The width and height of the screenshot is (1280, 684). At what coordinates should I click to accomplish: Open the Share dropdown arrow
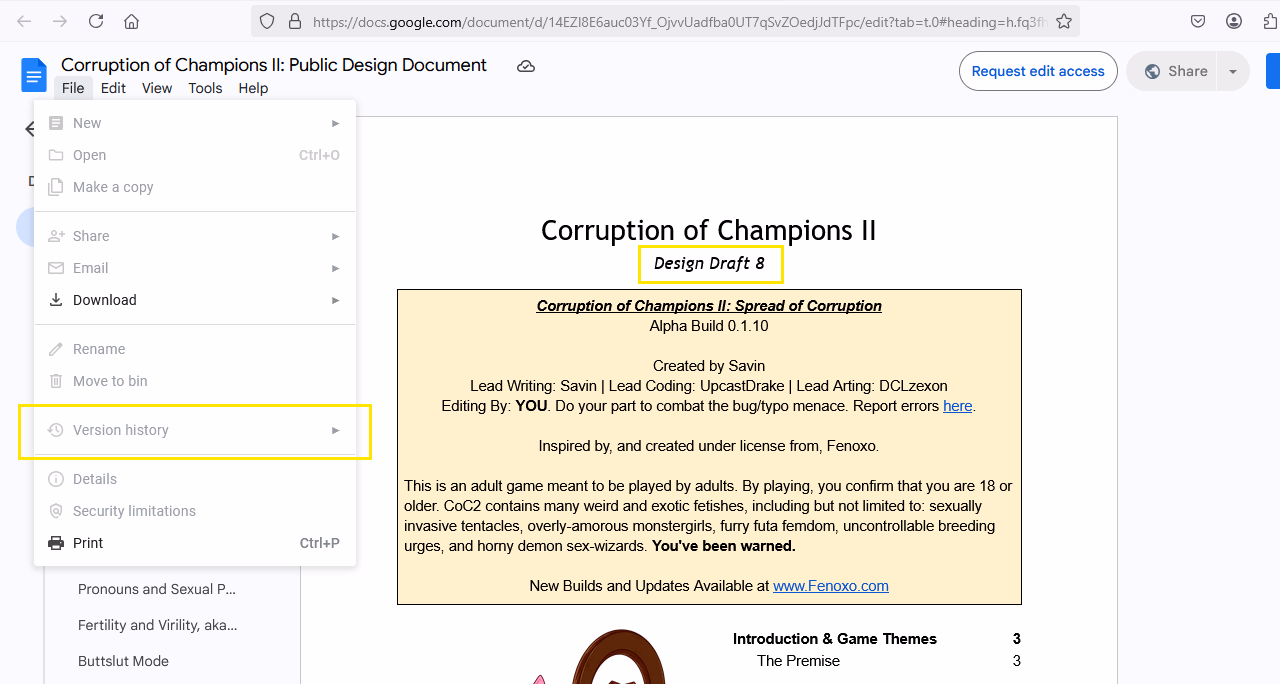point(1233,71)
